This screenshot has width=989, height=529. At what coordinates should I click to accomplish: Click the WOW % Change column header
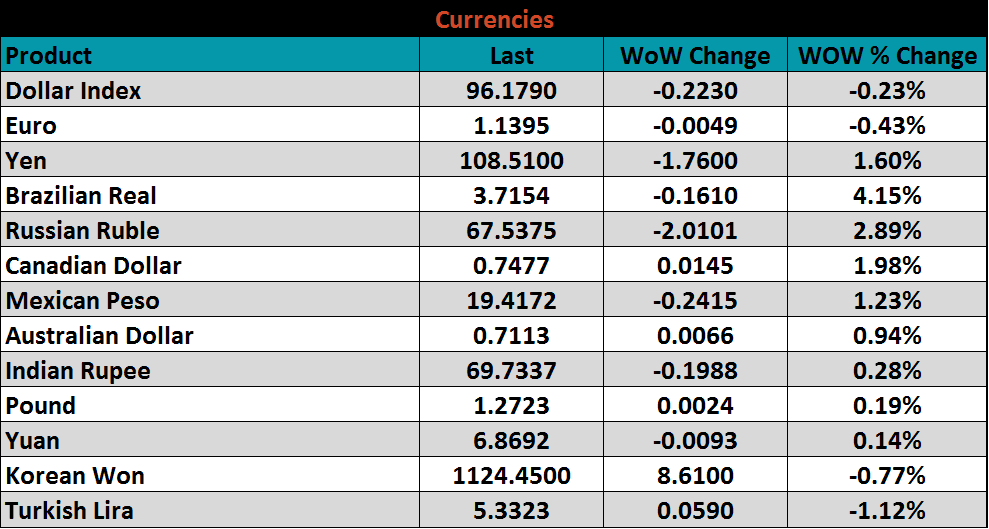tap(887, 56)
